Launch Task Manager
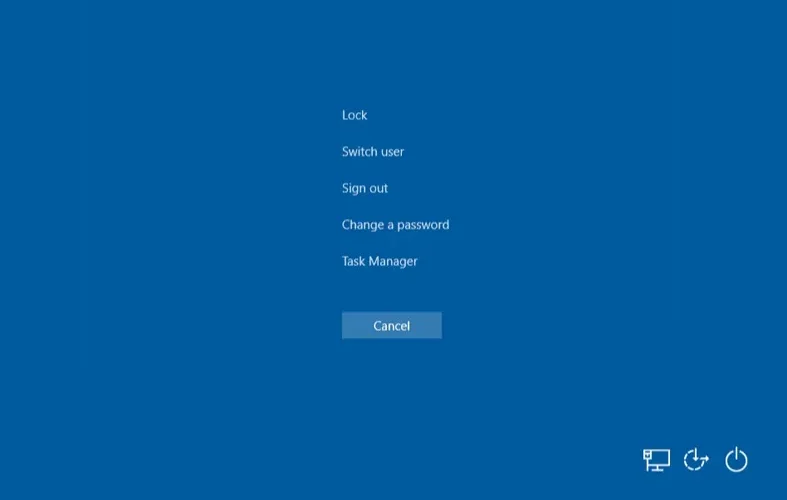The height and width of the screenshot is (500, 787). coord(379,262)
